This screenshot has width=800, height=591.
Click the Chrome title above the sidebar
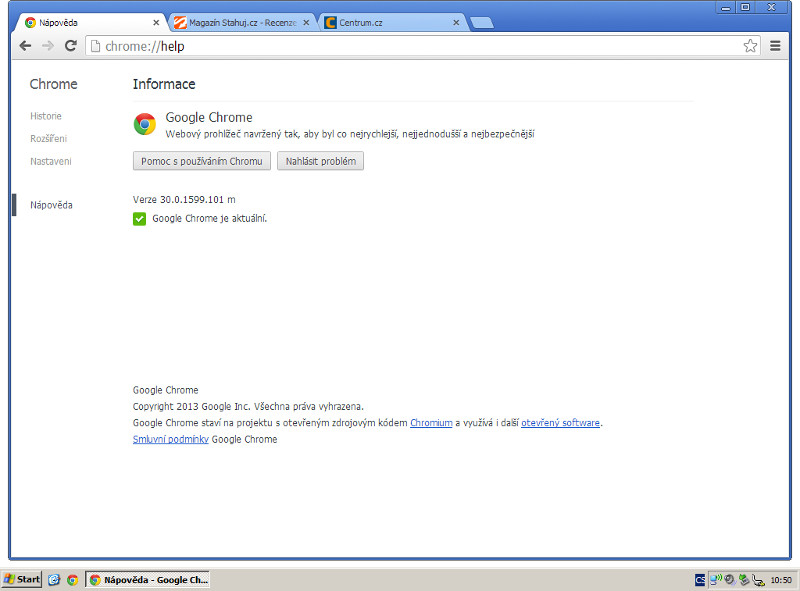[54, 84]
